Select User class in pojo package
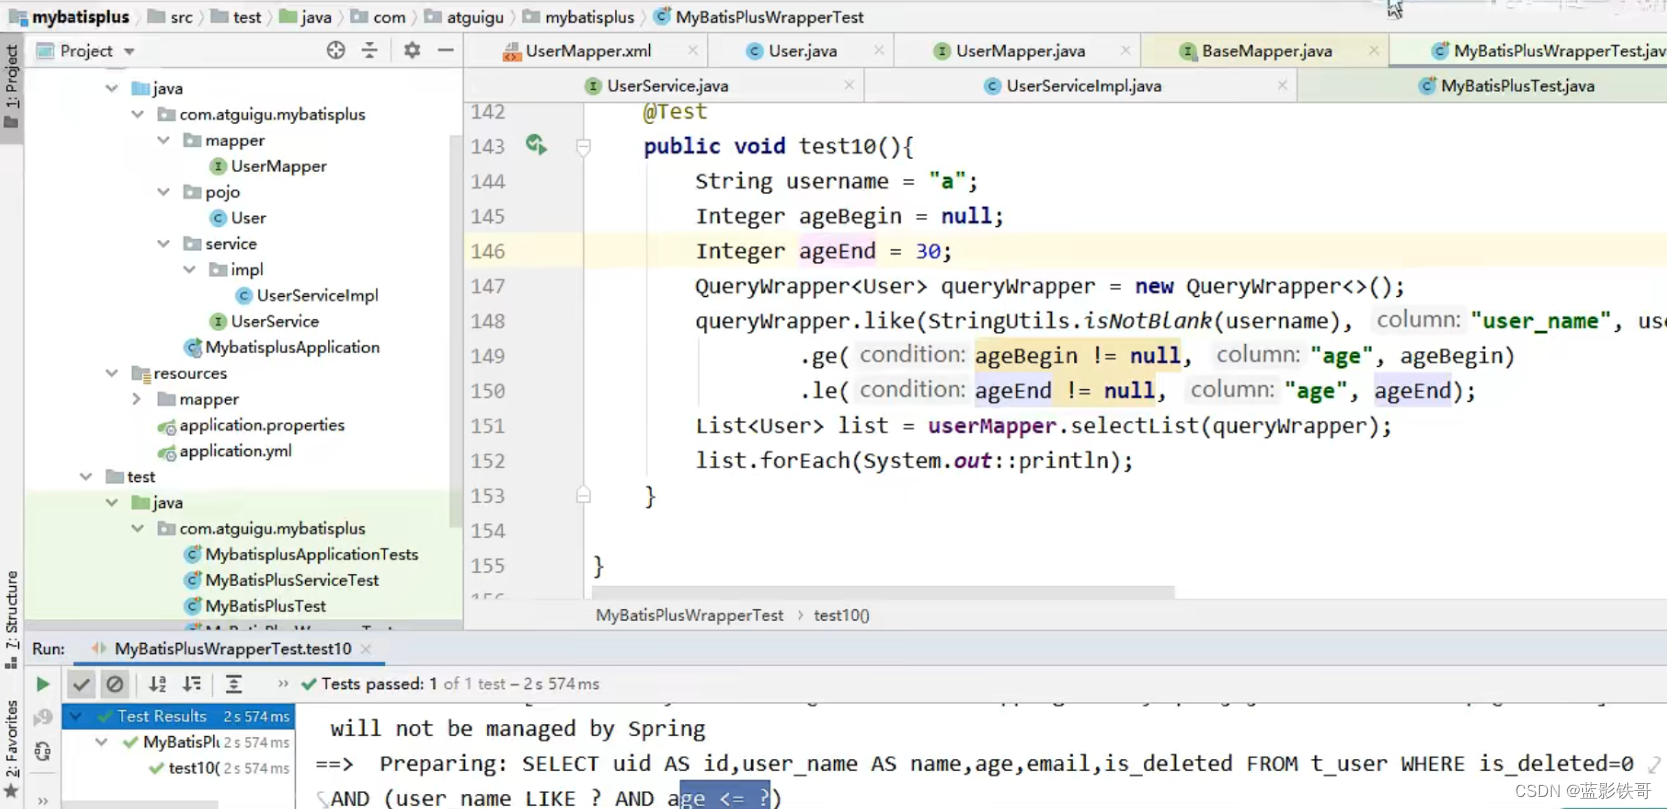The height and width of the screenshot is (809, 1667). 237,218
